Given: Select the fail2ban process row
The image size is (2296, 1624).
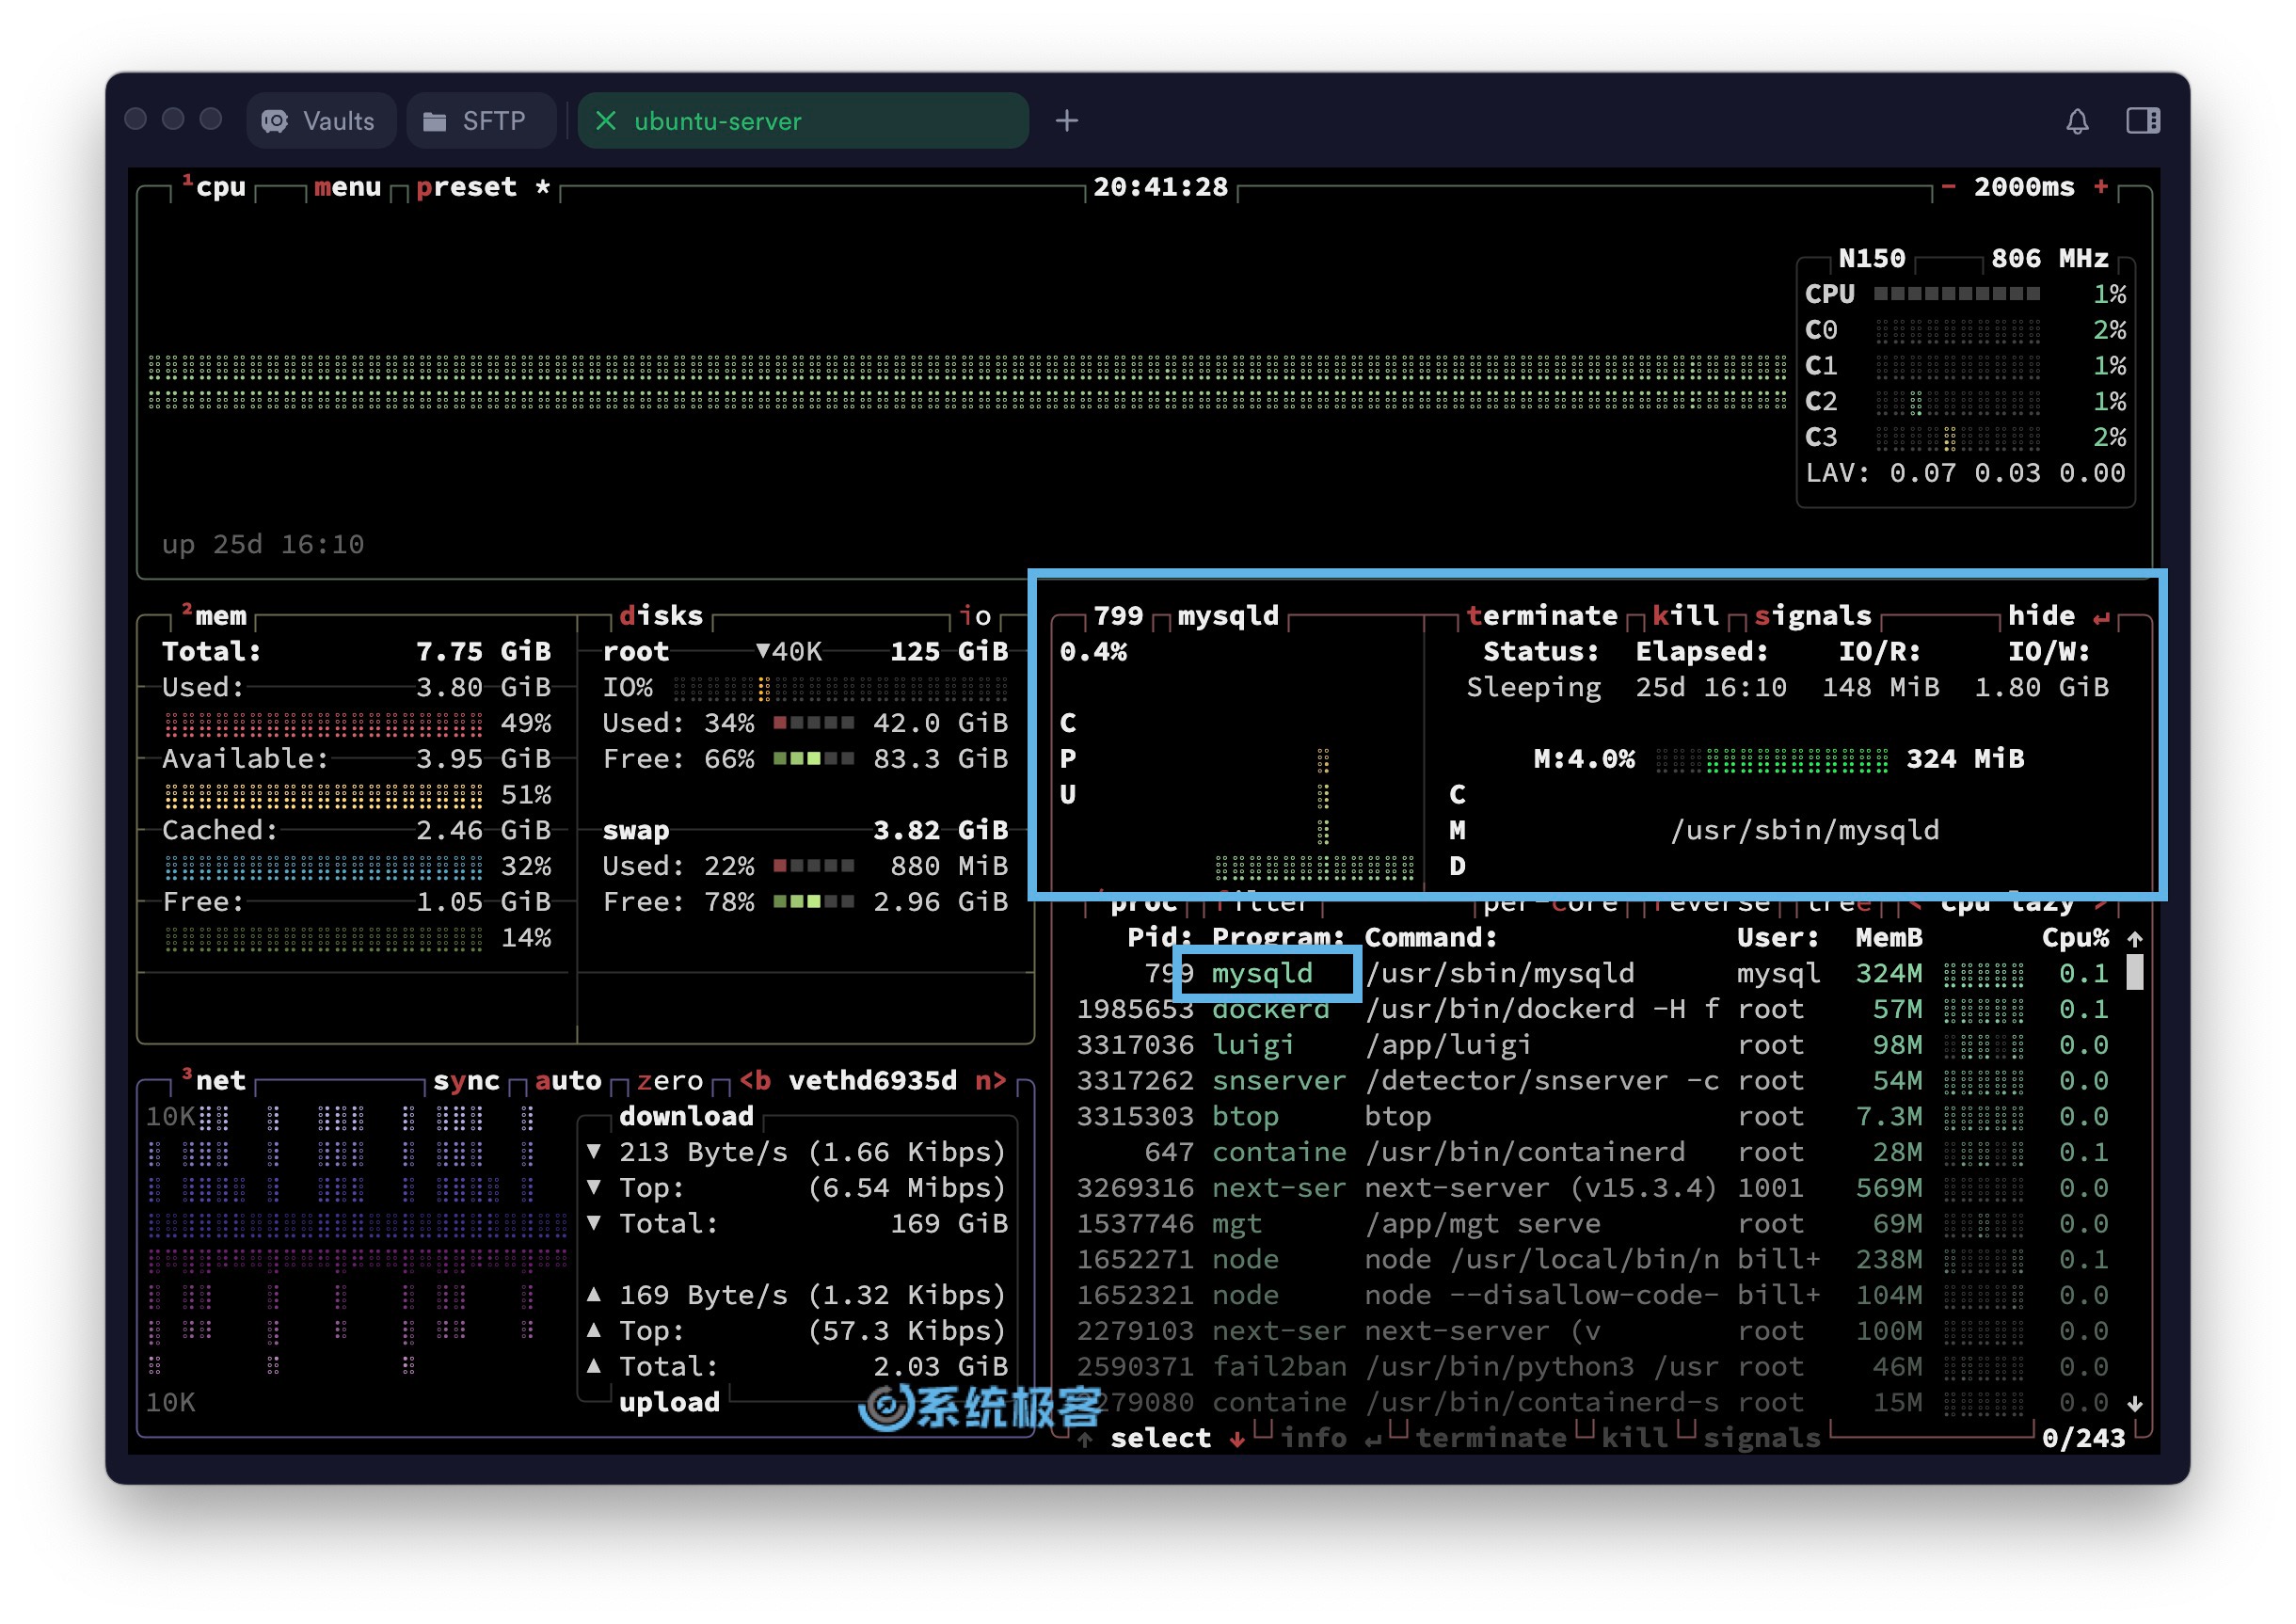Looking at the screenshot, I should (x=1593, y=1366).
